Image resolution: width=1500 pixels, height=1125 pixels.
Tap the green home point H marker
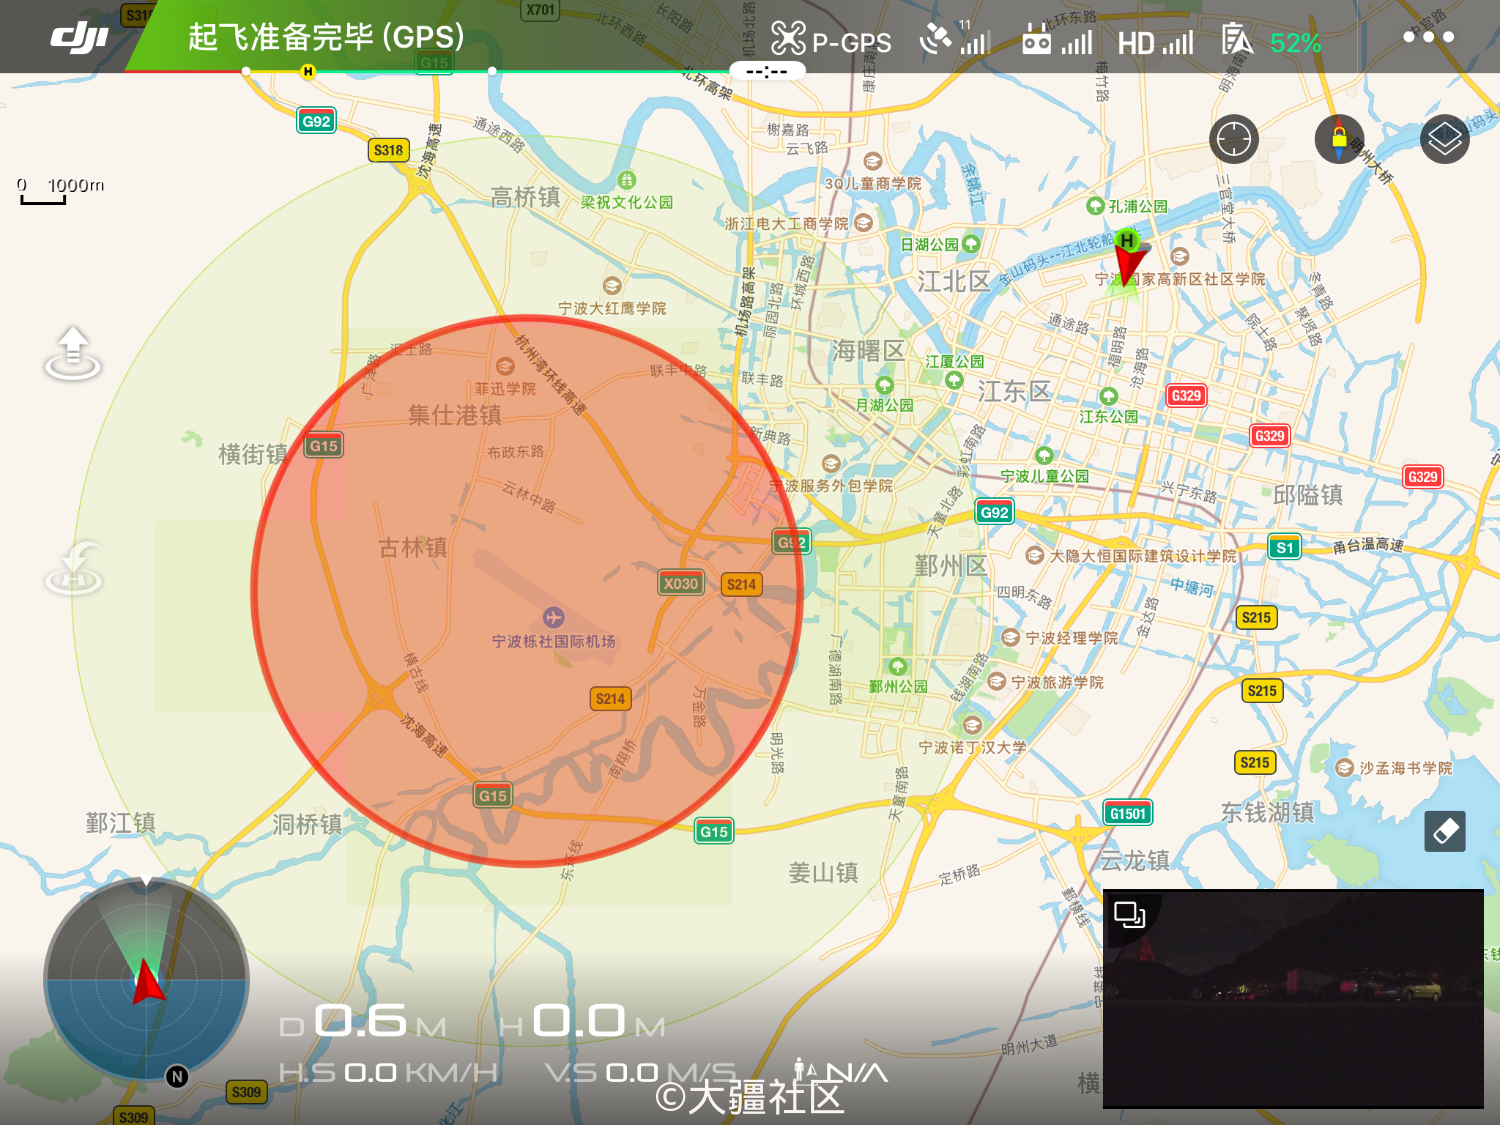tap(1127, 240)
